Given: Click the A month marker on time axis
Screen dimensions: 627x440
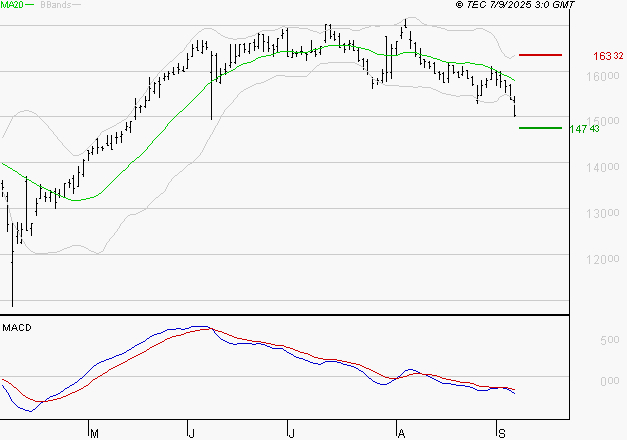Looking at the screenshot, I should pos(401,433).
